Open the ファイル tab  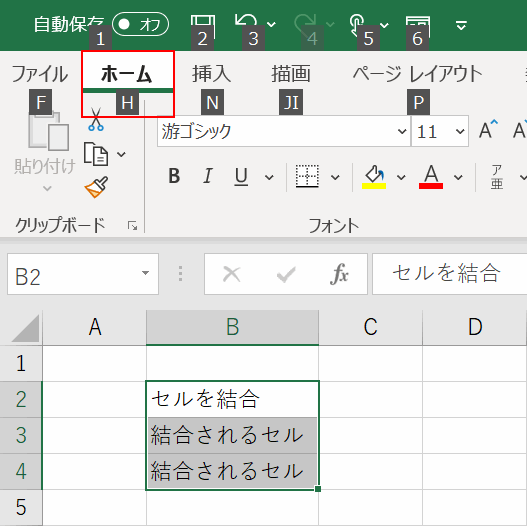click(40, 74)
